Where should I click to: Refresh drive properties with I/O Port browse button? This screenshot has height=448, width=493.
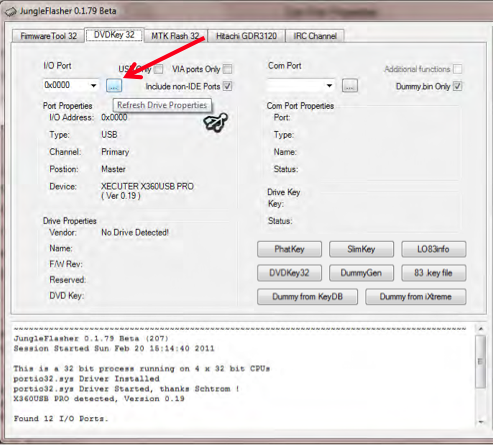pyautogui.click(x=114, y=86)
